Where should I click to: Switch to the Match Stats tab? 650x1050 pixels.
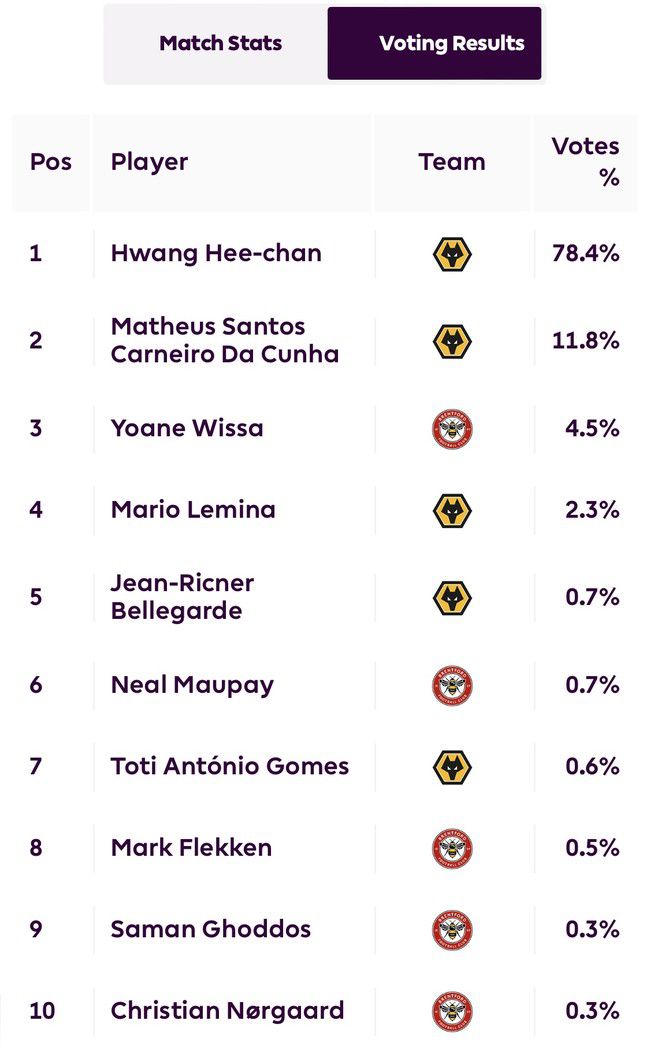[220, 43]
